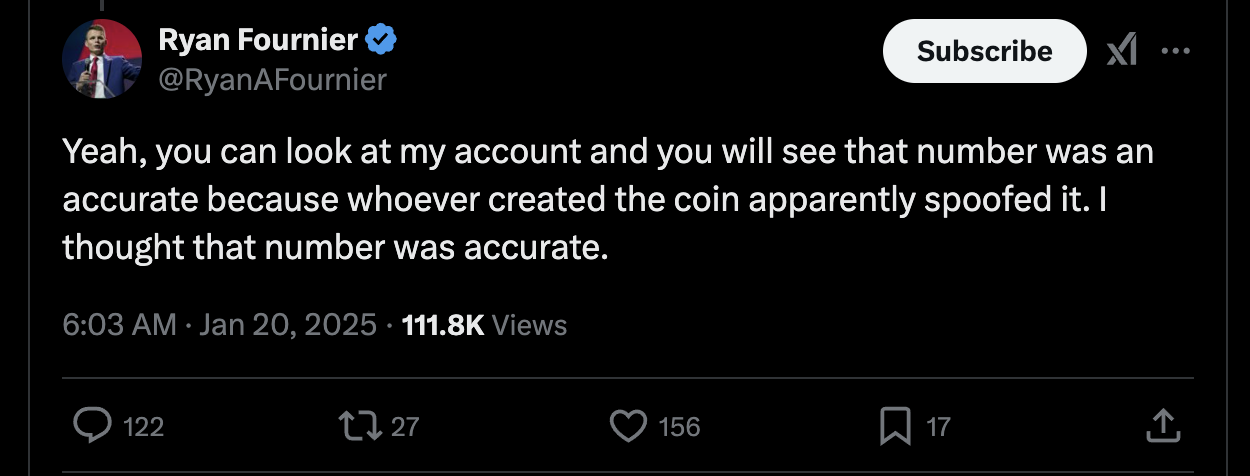Viewport: 1250px width, 476px height.
Task: Open Grok via the icon beside Subscribe
Action: (x=1123, y=51)
